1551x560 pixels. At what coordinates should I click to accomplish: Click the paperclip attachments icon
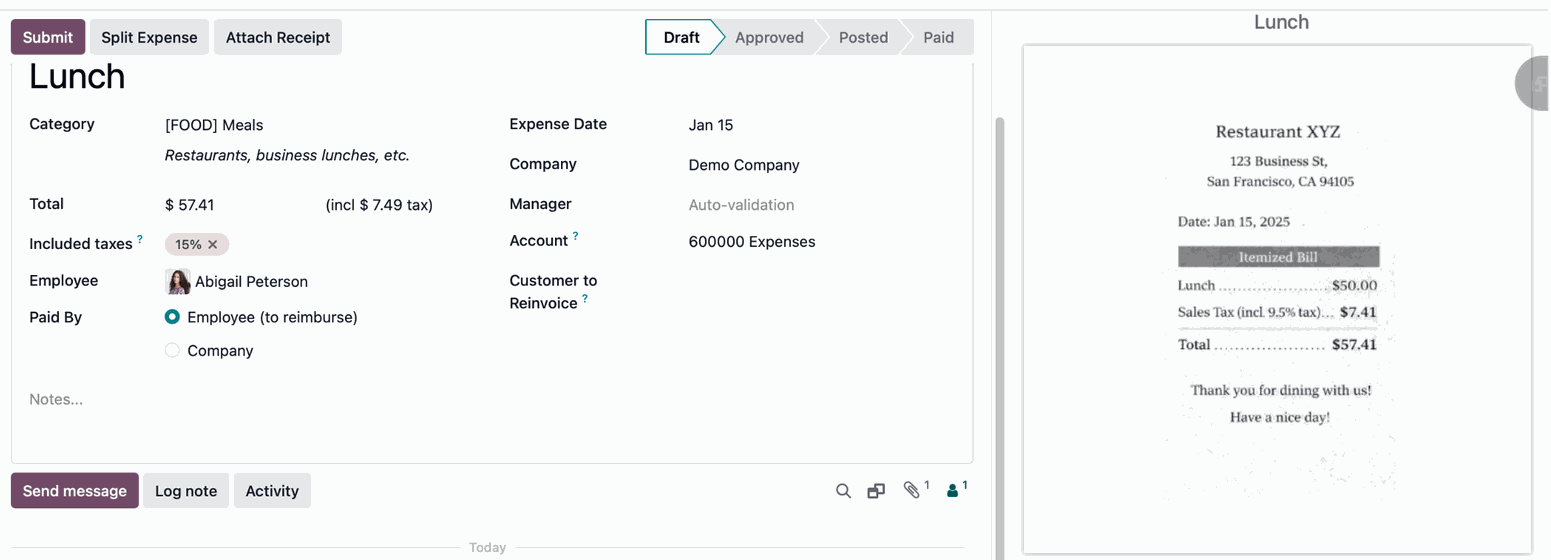911,490
